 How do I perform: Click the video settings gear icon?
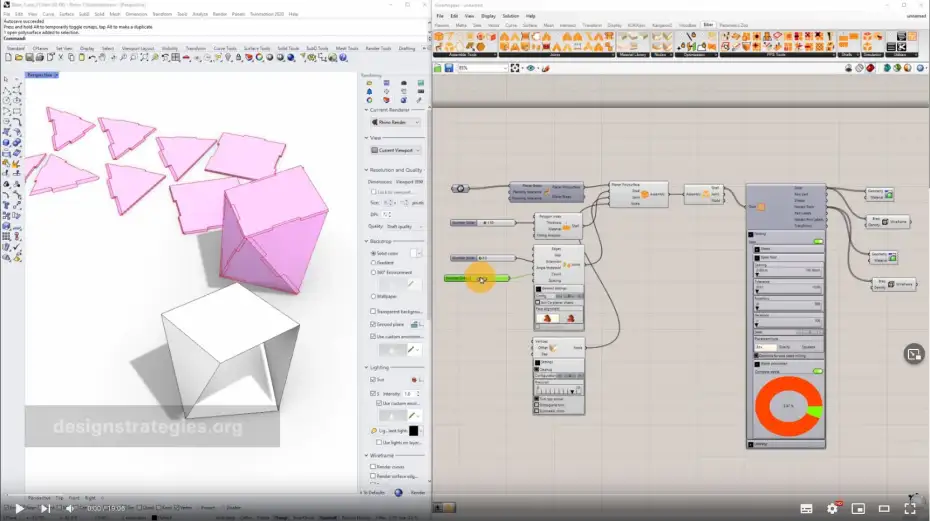click(832, 509)
